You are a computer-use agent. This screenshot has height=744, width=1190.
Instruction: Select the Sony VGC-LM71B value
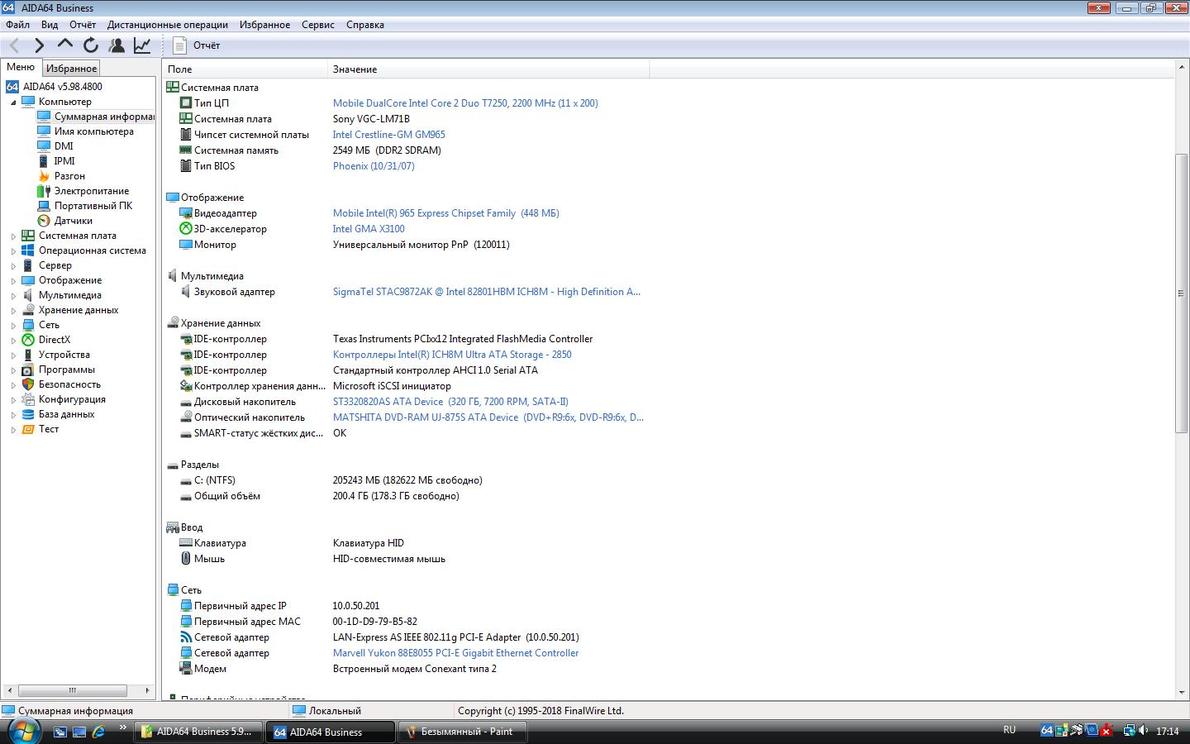[x=371, y=118]
